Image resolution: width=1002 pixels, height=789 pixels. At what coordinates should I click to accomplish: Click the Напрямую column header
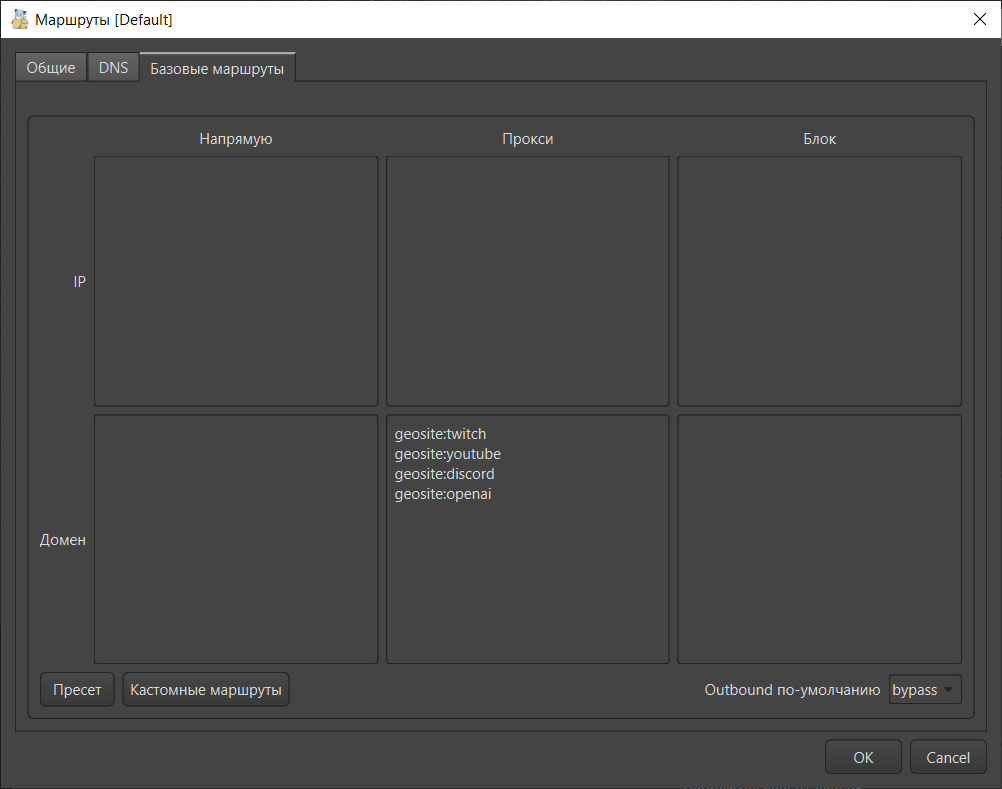(236, 139)
